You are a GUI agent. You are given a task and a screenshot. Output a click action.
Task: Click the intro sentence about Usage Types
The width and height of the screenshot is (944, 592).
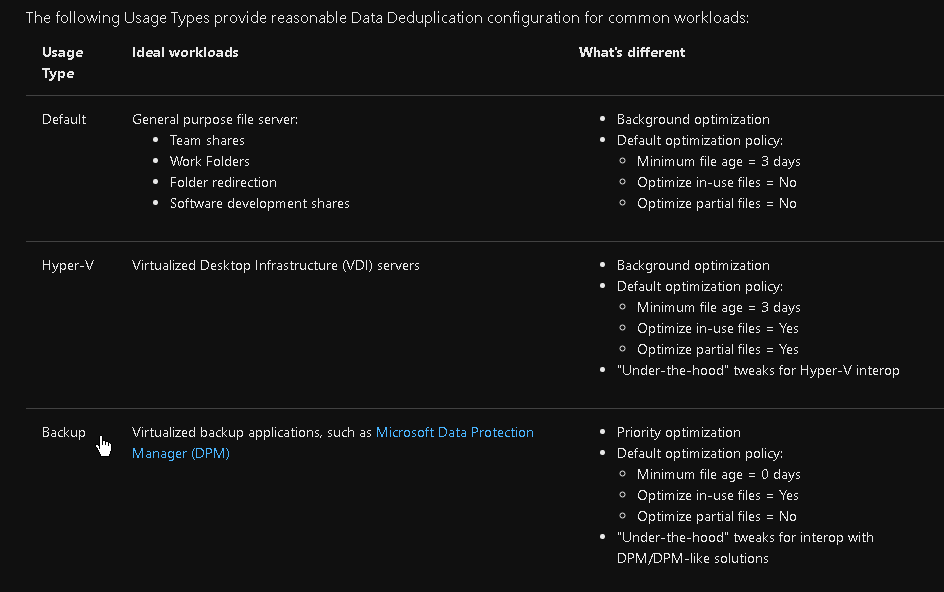point(386,17)
